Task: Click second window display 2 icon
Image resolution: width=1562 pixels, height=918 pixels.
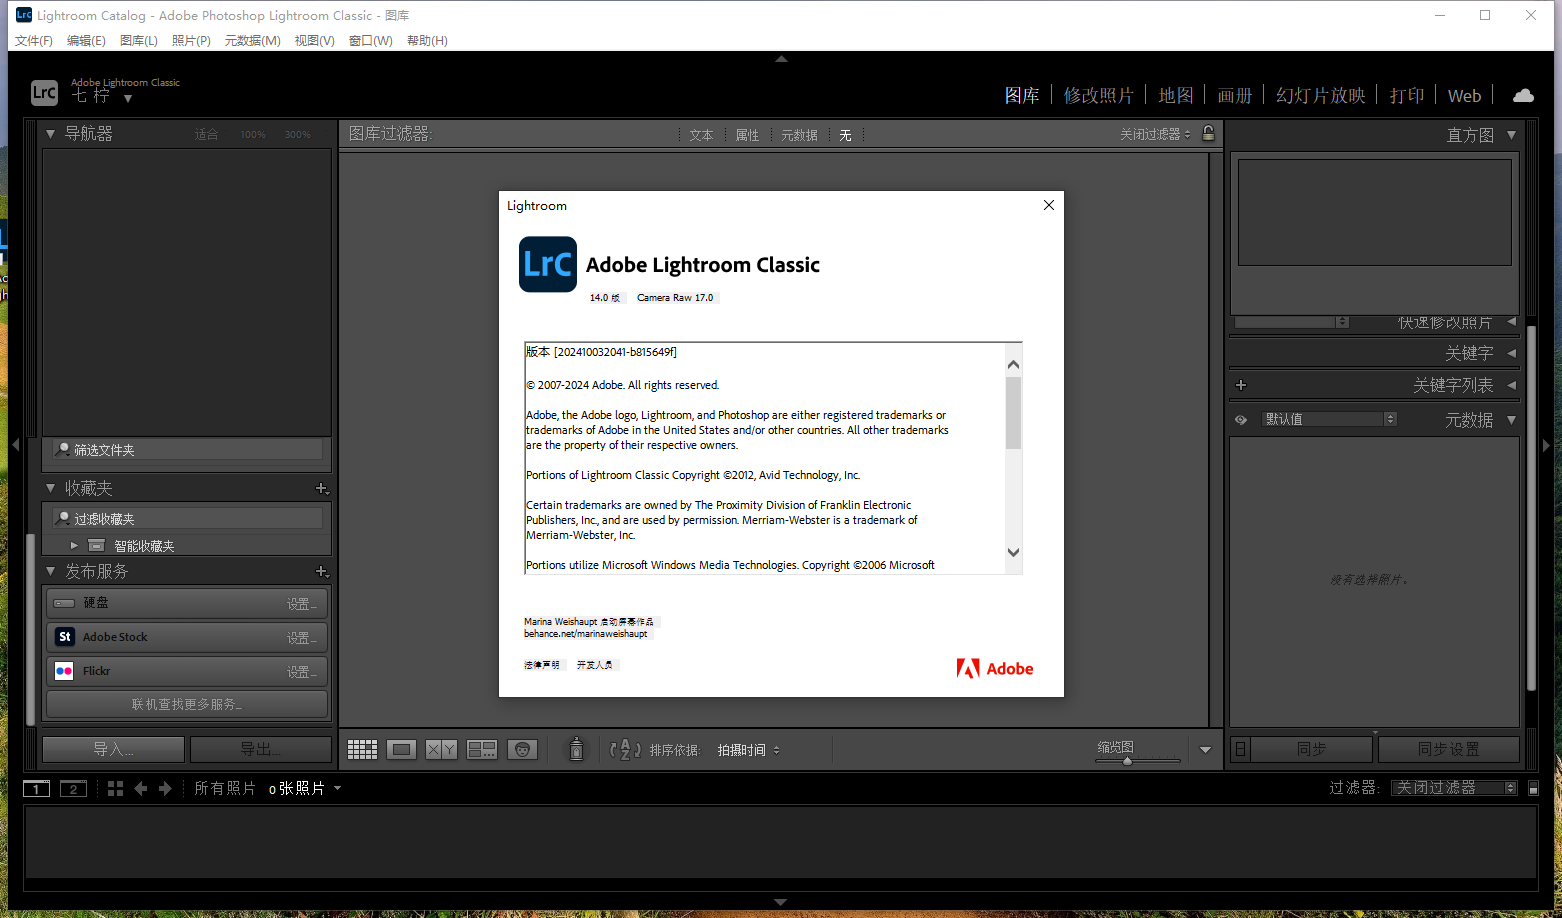Action: click(73, 788)
